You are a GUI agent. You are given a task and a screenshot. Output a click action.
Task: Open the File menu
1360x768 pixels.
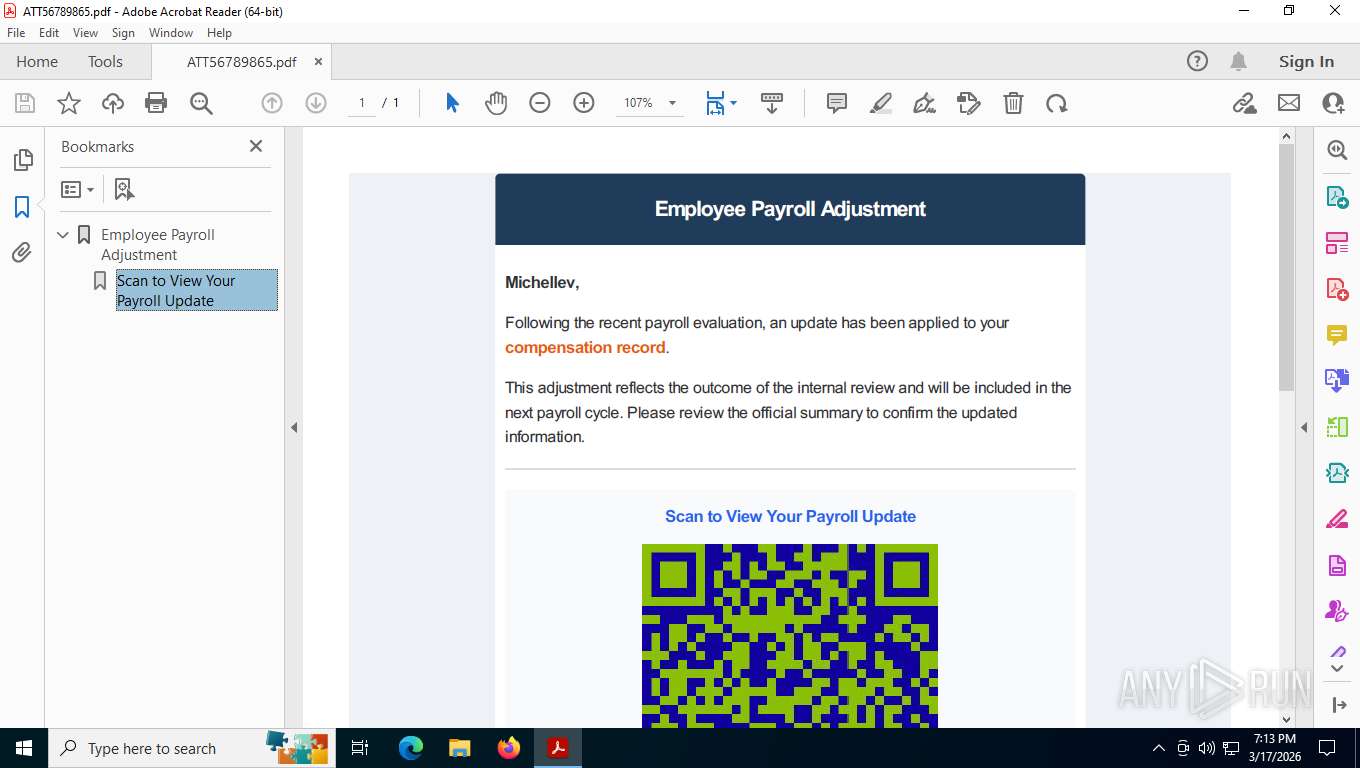coord(16,33)
